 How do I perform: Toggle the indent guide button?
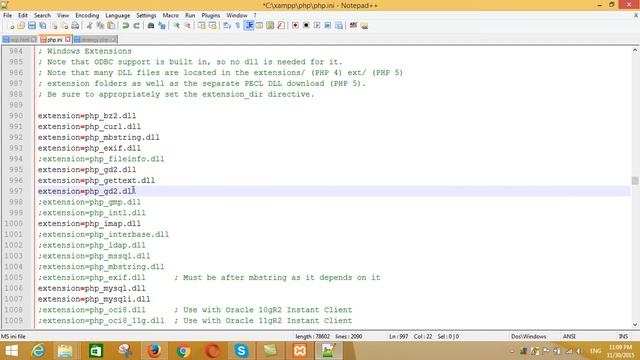(x=249, y=26)
